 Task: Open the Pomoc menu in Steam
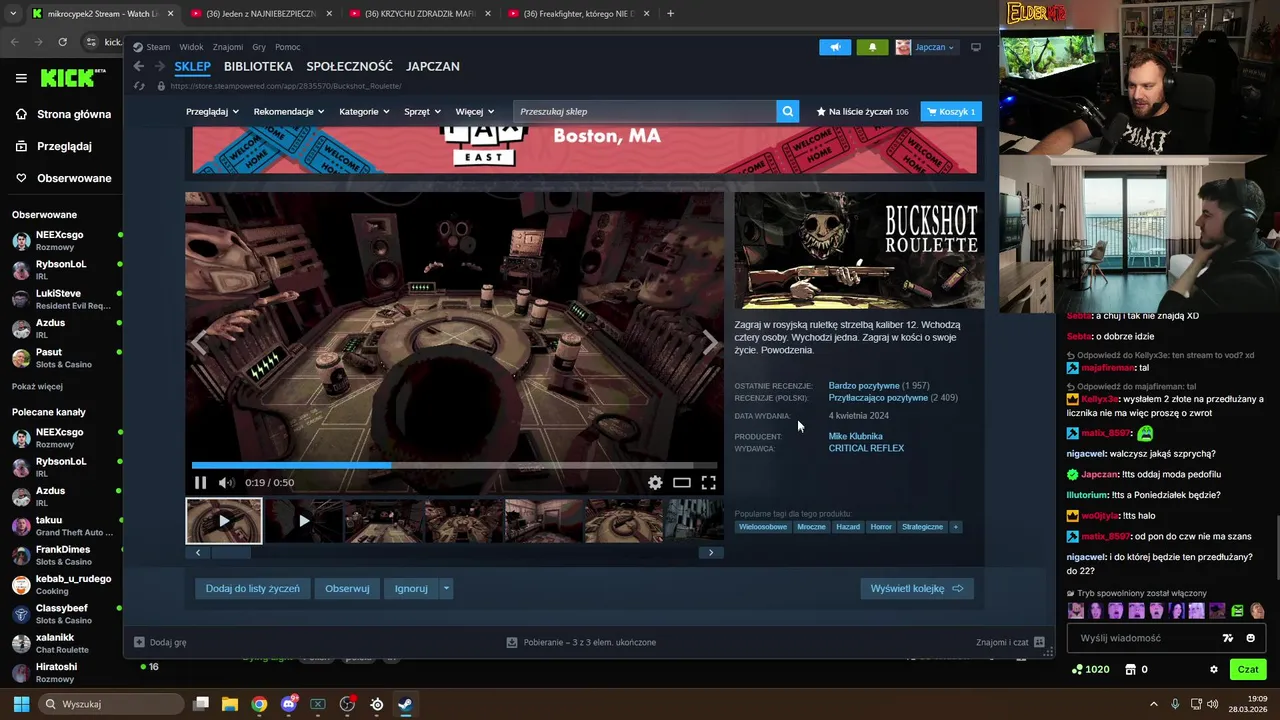(288, 47)
